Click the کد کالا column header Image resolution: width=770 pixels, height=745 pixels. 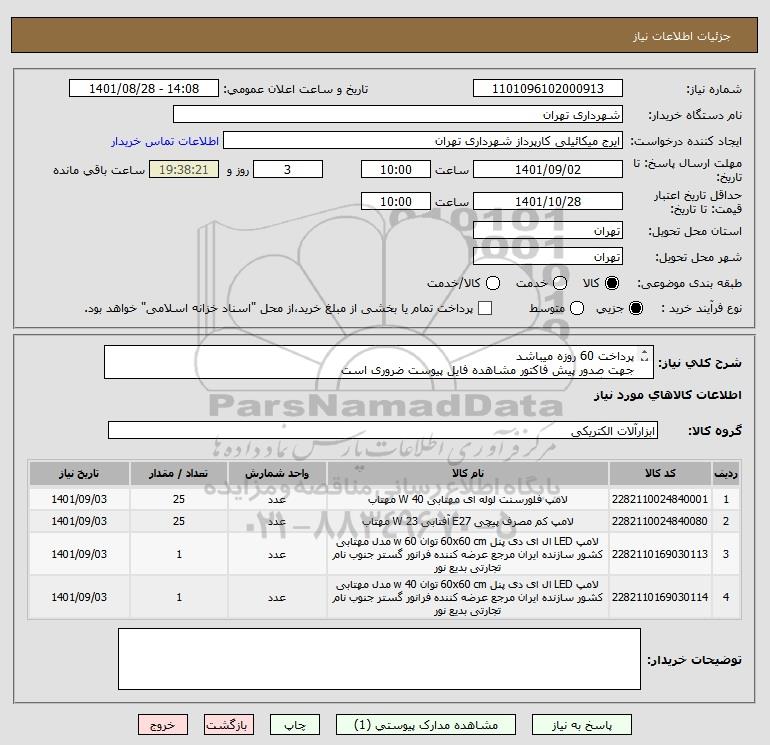[660, 473]
